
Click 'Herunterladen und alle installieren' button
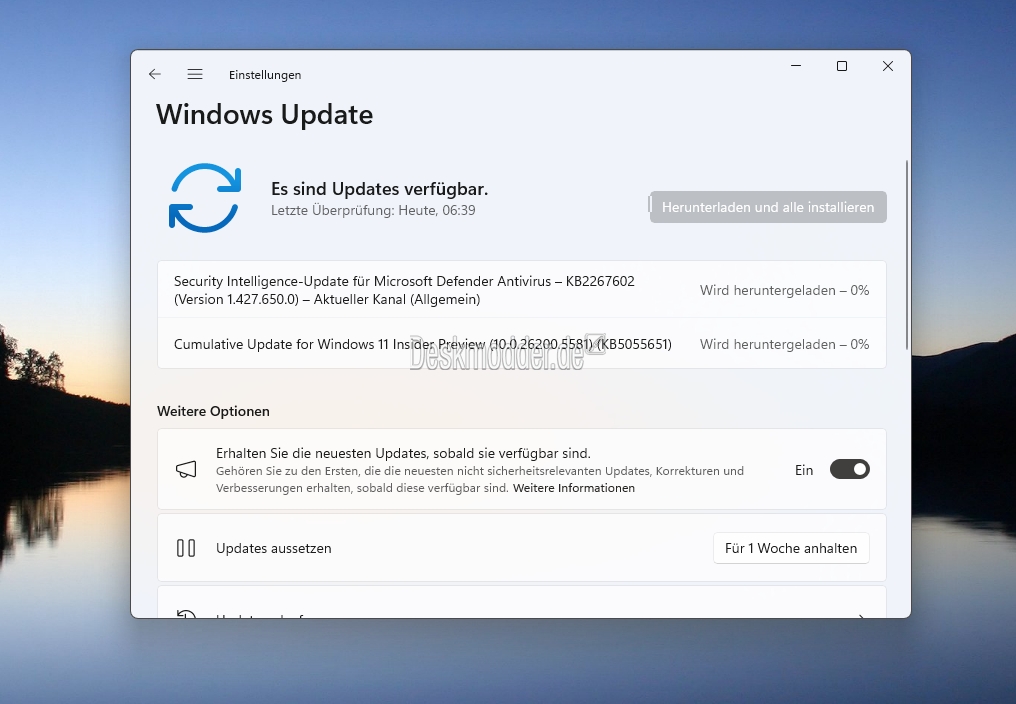tap(768, 207)
